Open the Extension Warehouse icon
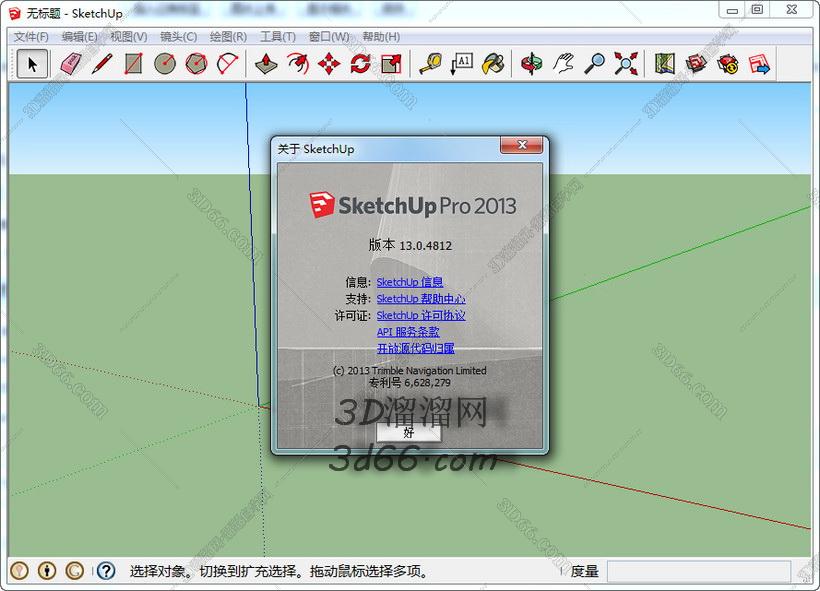This screenshot has height=591, width=820. pos(727,64)
